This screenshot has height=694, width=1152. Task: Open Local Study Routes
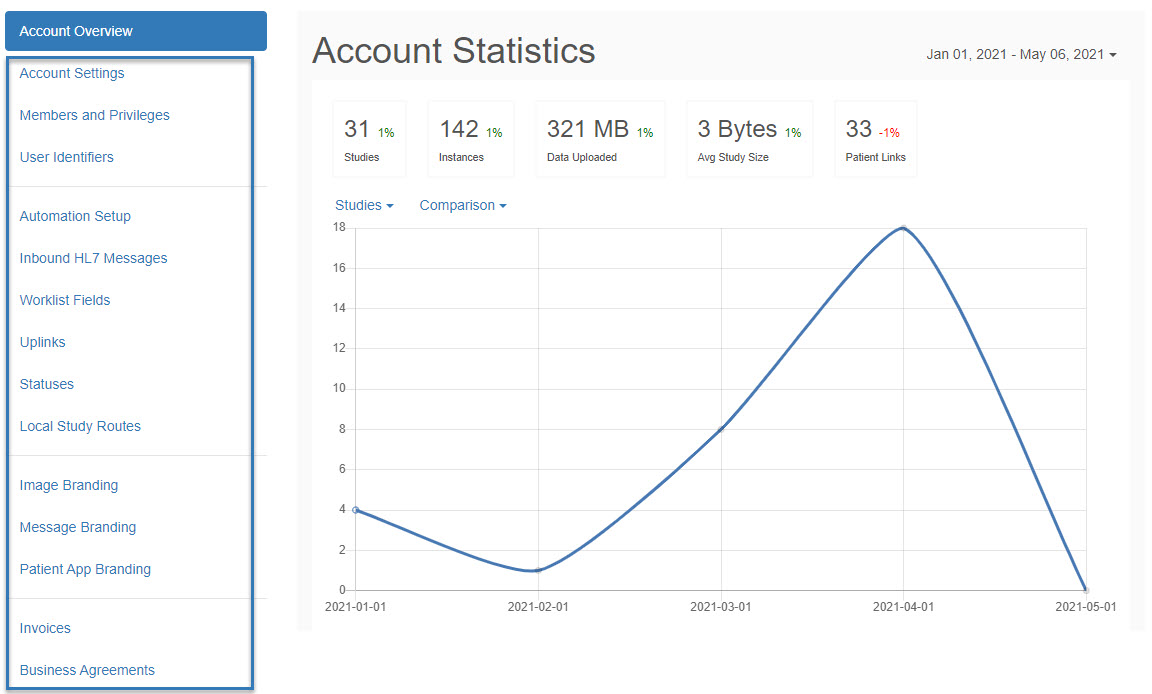coord(80,426)
